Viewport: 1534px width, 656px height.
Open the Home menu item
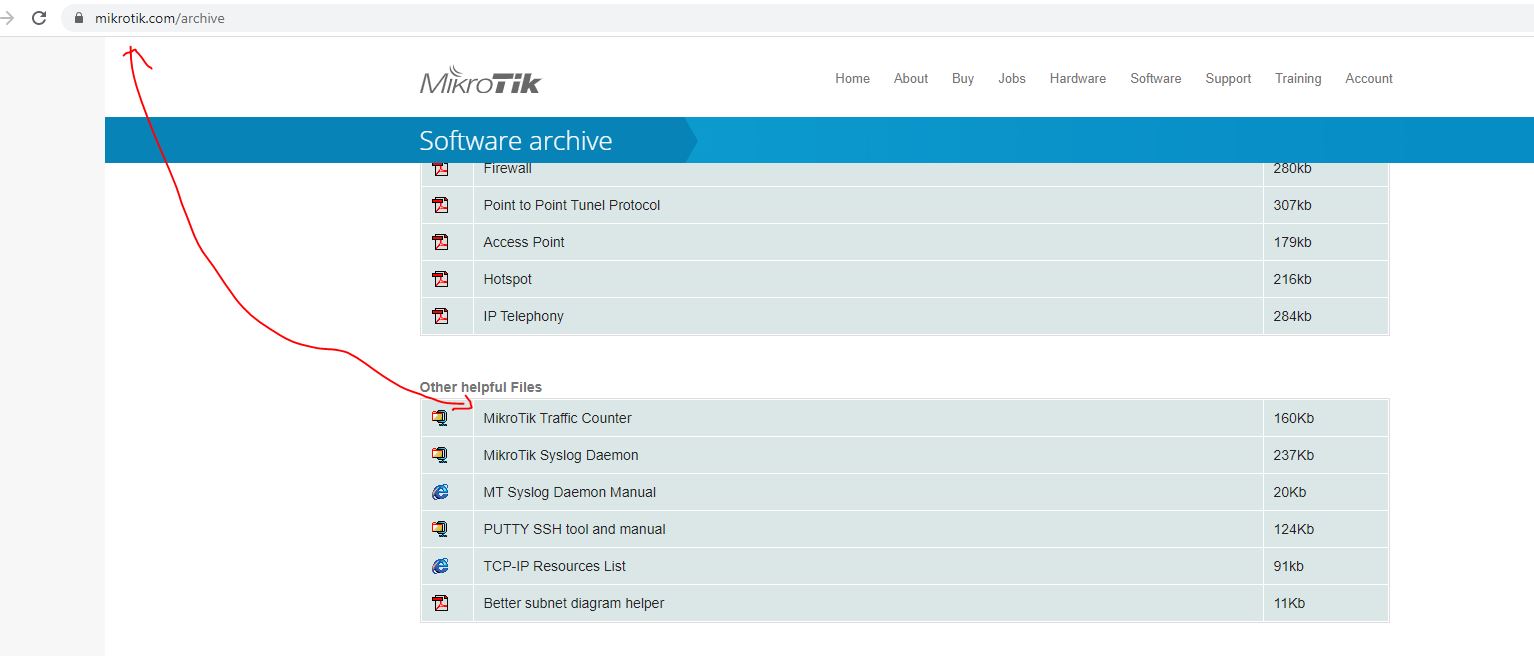[x=852, y=78]
